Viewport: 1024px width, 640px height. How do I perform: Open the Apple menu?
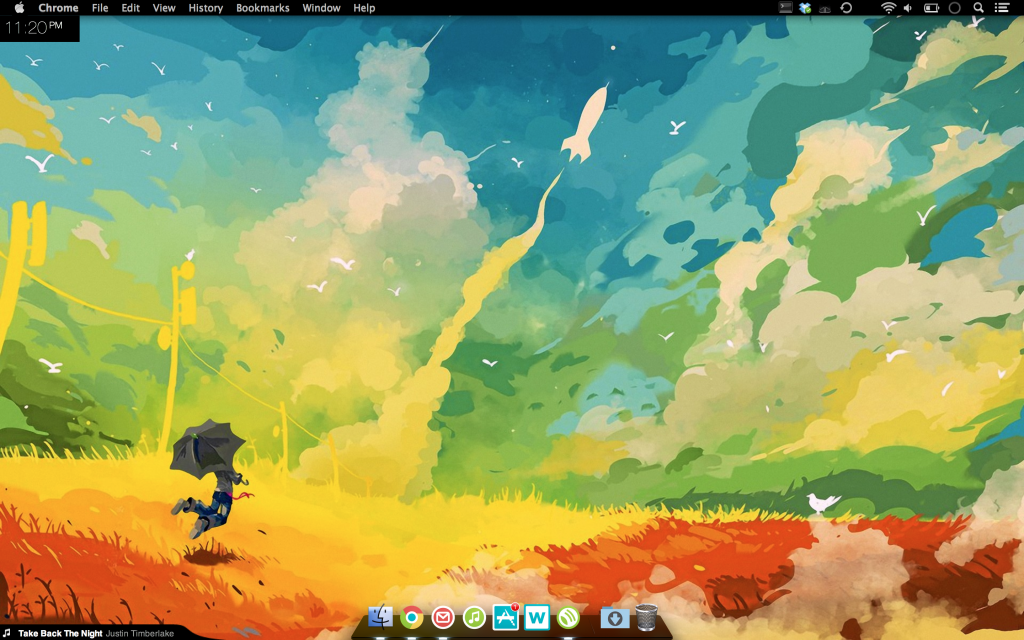pos(20,8)
